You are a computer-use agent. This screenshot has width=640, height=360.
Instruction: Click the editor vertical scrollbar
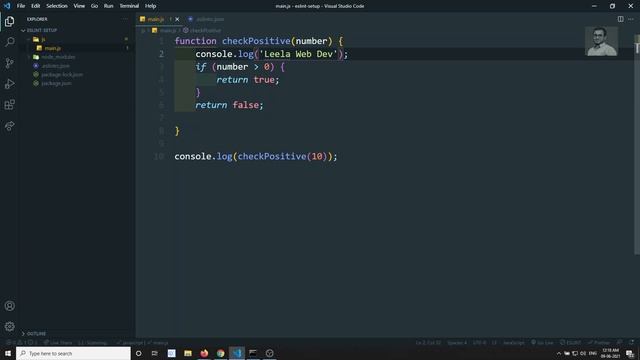[637, 143]
